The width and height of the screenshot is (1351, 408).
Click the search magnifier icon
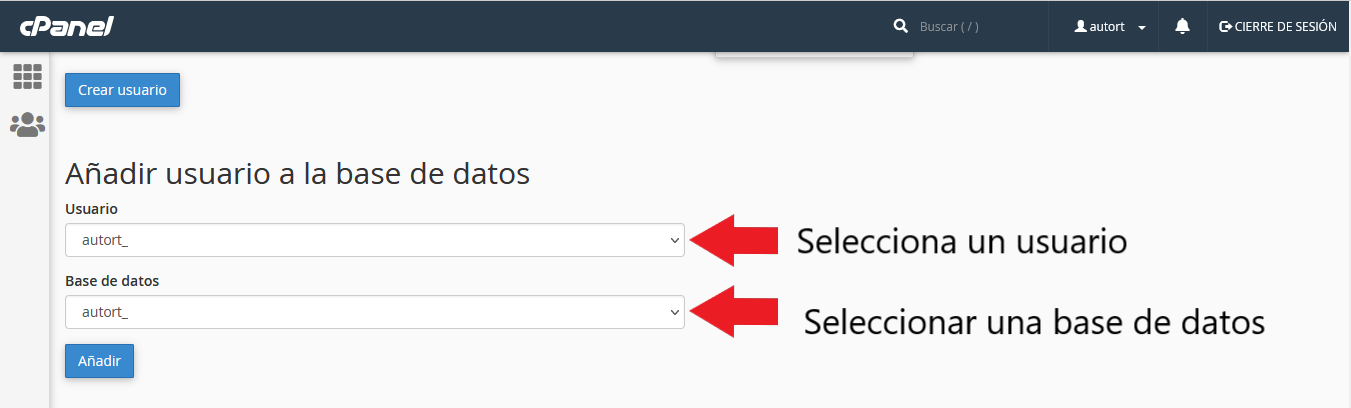pyautogui.click(x=900, y=27)
